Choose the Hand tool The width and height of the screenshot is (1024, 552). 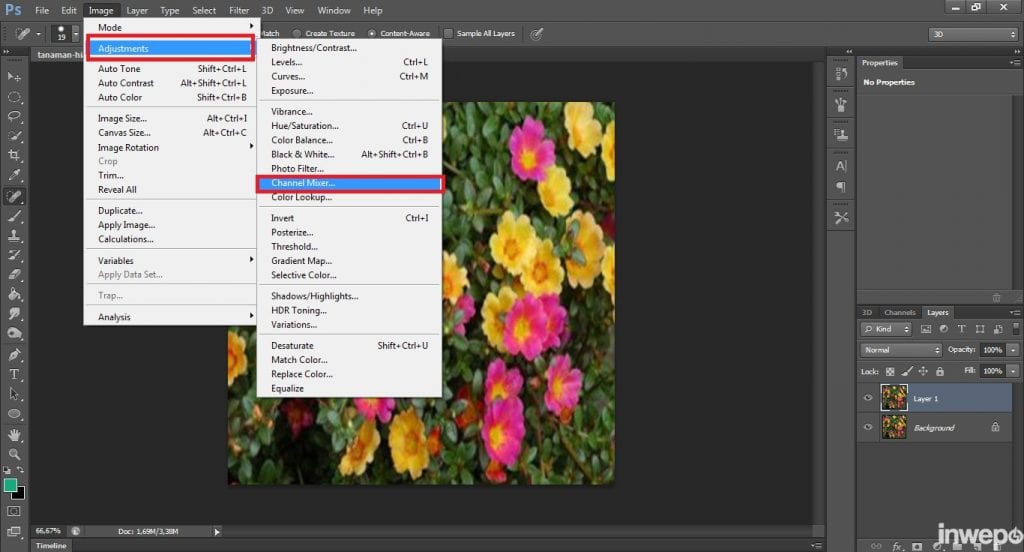(14, 435)
